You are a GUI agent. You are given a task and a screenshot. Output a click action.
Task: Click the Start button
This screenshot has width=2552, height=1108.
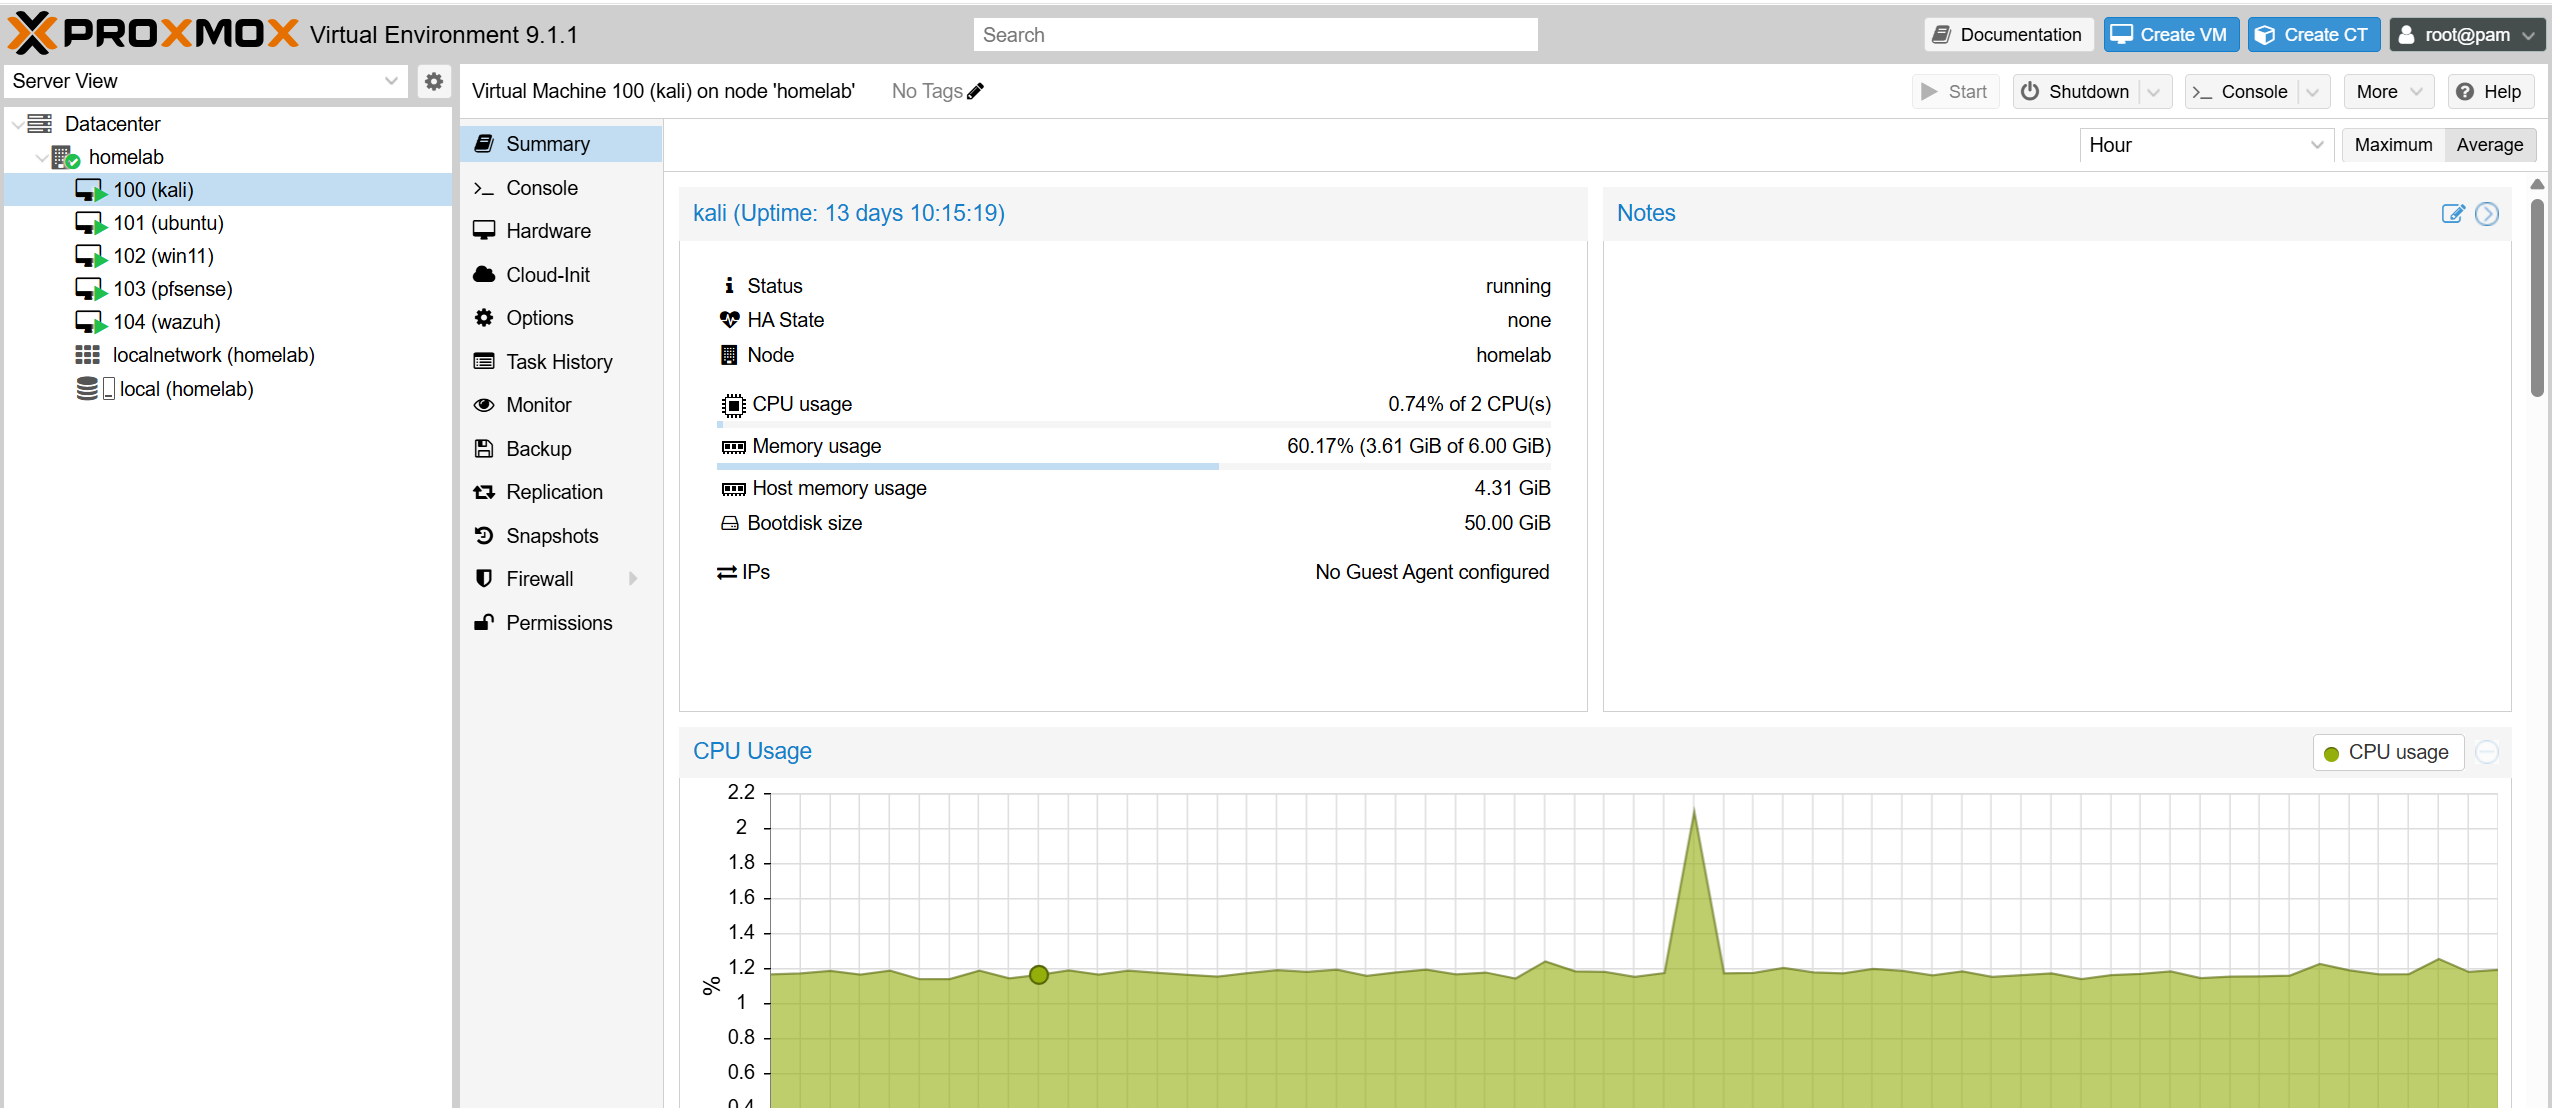point(1955,92)
